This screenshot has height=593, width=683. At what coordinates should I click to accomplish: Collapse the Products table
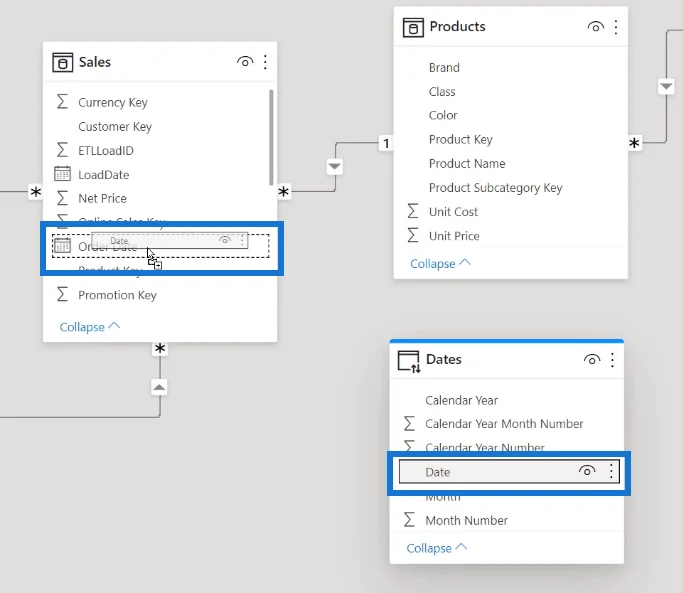click(x=440, y=264)
